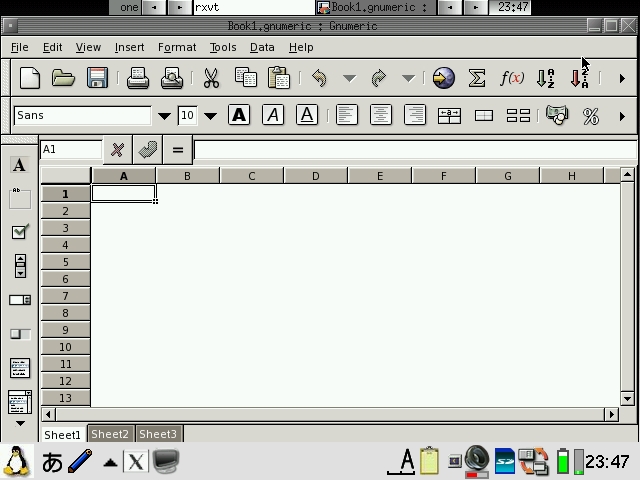Open the Format menu
640x480 pixels.
[177, 47]
